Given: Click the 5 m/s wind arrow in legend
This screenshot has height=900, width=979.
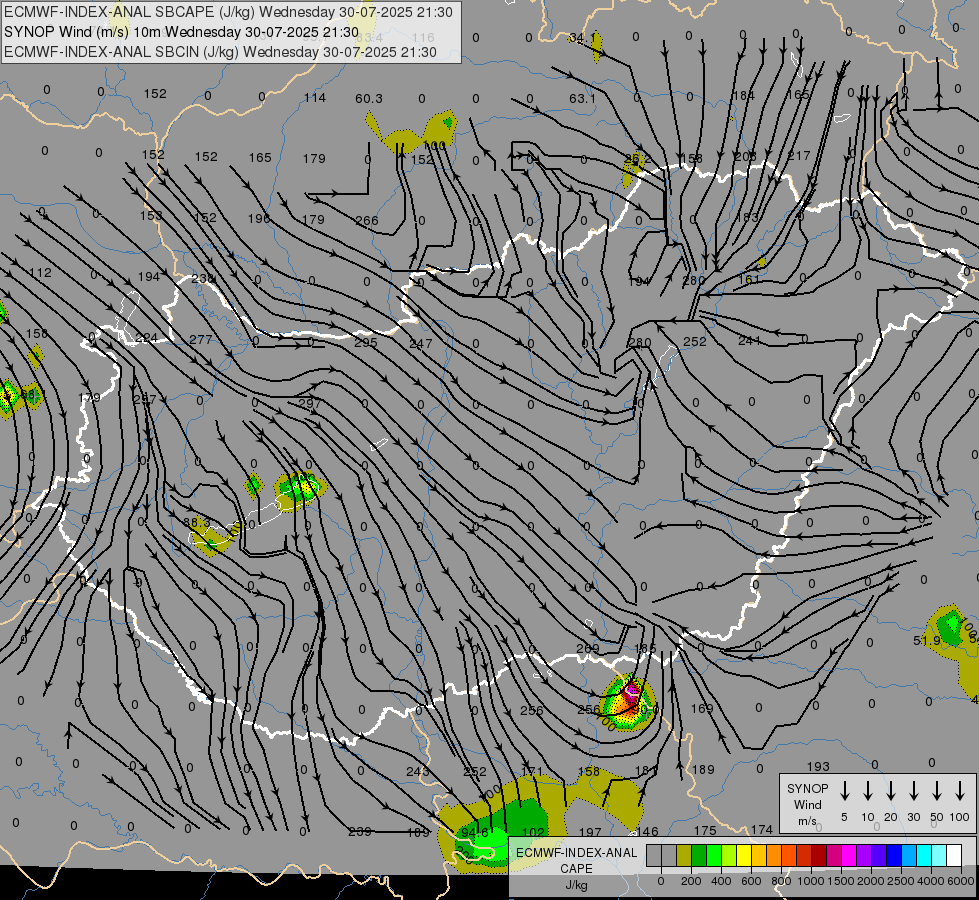Looking at the screenshot, I should coord(844,791).
